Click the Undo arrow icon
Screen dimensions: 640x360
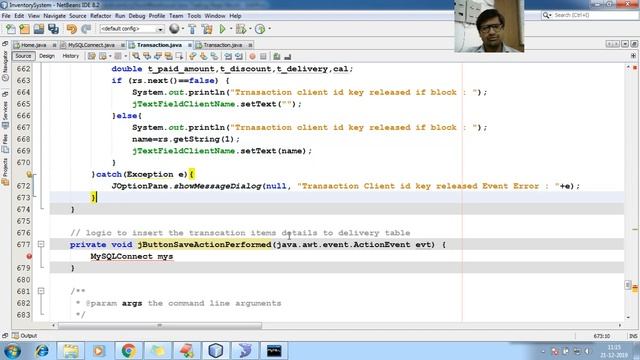71,29
